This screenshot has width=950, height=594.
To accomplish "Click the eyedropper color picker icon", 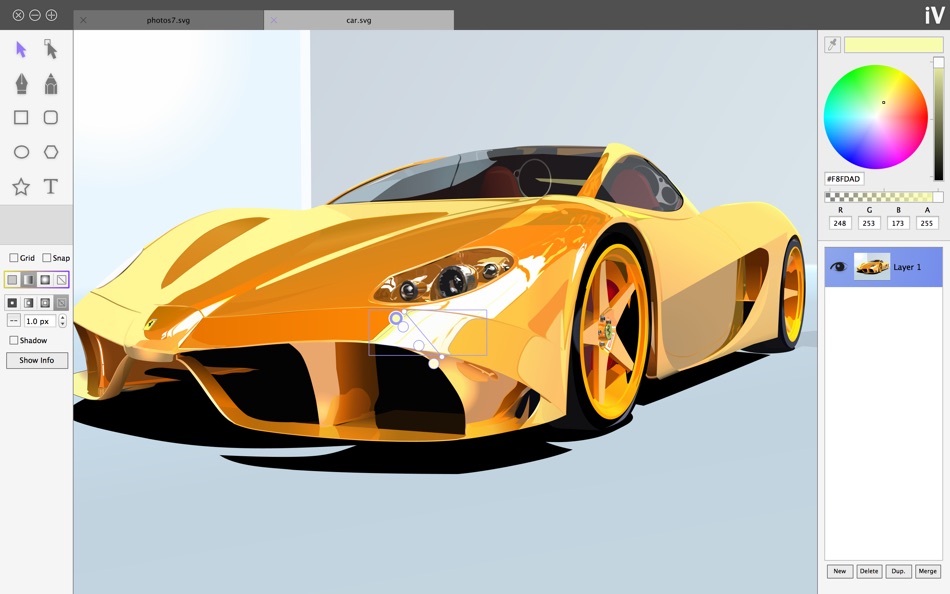I will pos(832,45).
